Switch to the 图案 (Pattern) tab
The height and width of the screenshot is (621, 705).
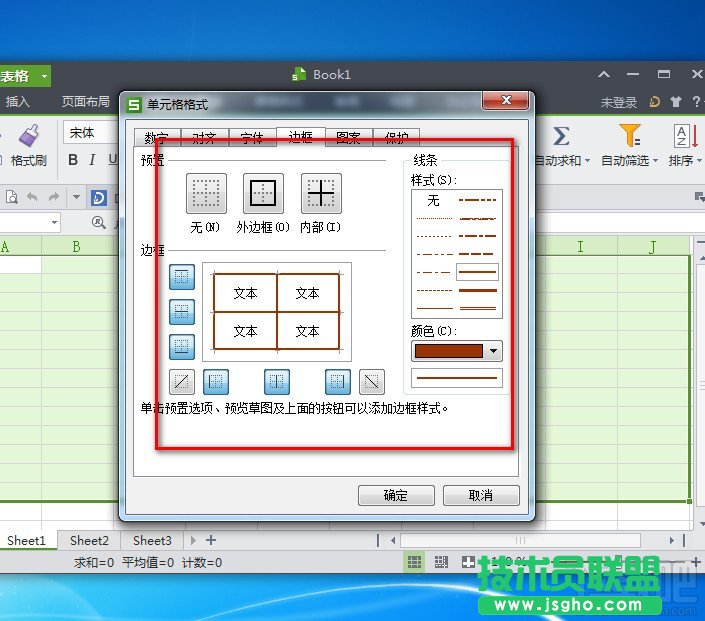tap(348, 138)
